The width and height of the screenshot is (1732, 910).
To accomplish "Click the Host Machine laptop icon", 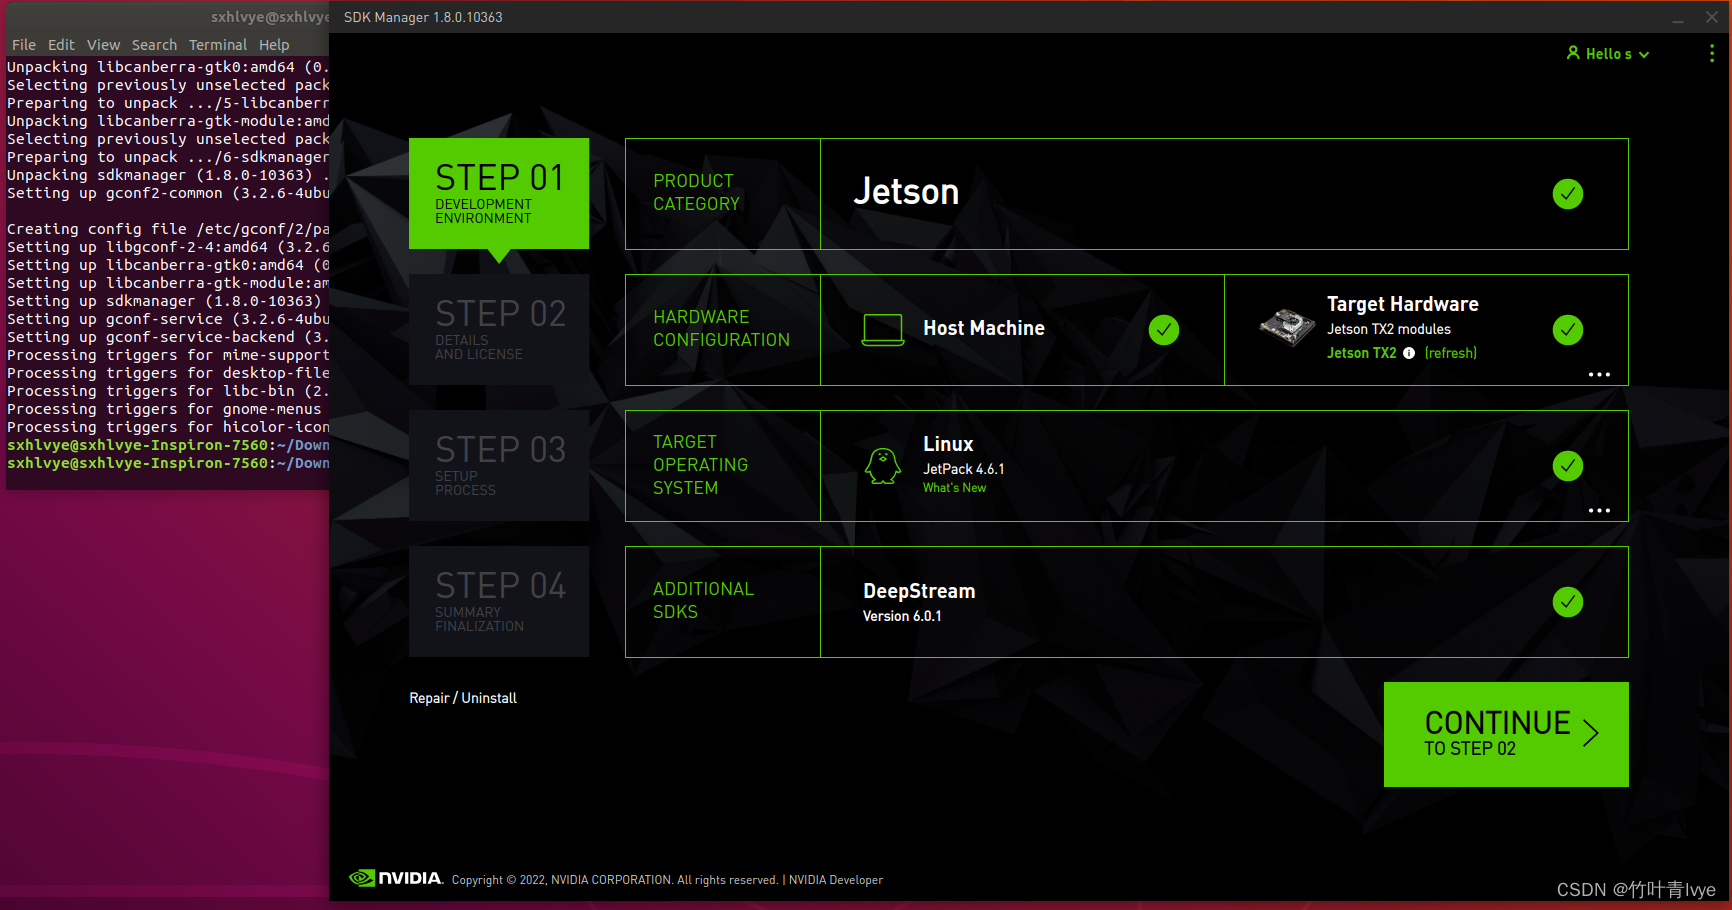I will (883, 328).
